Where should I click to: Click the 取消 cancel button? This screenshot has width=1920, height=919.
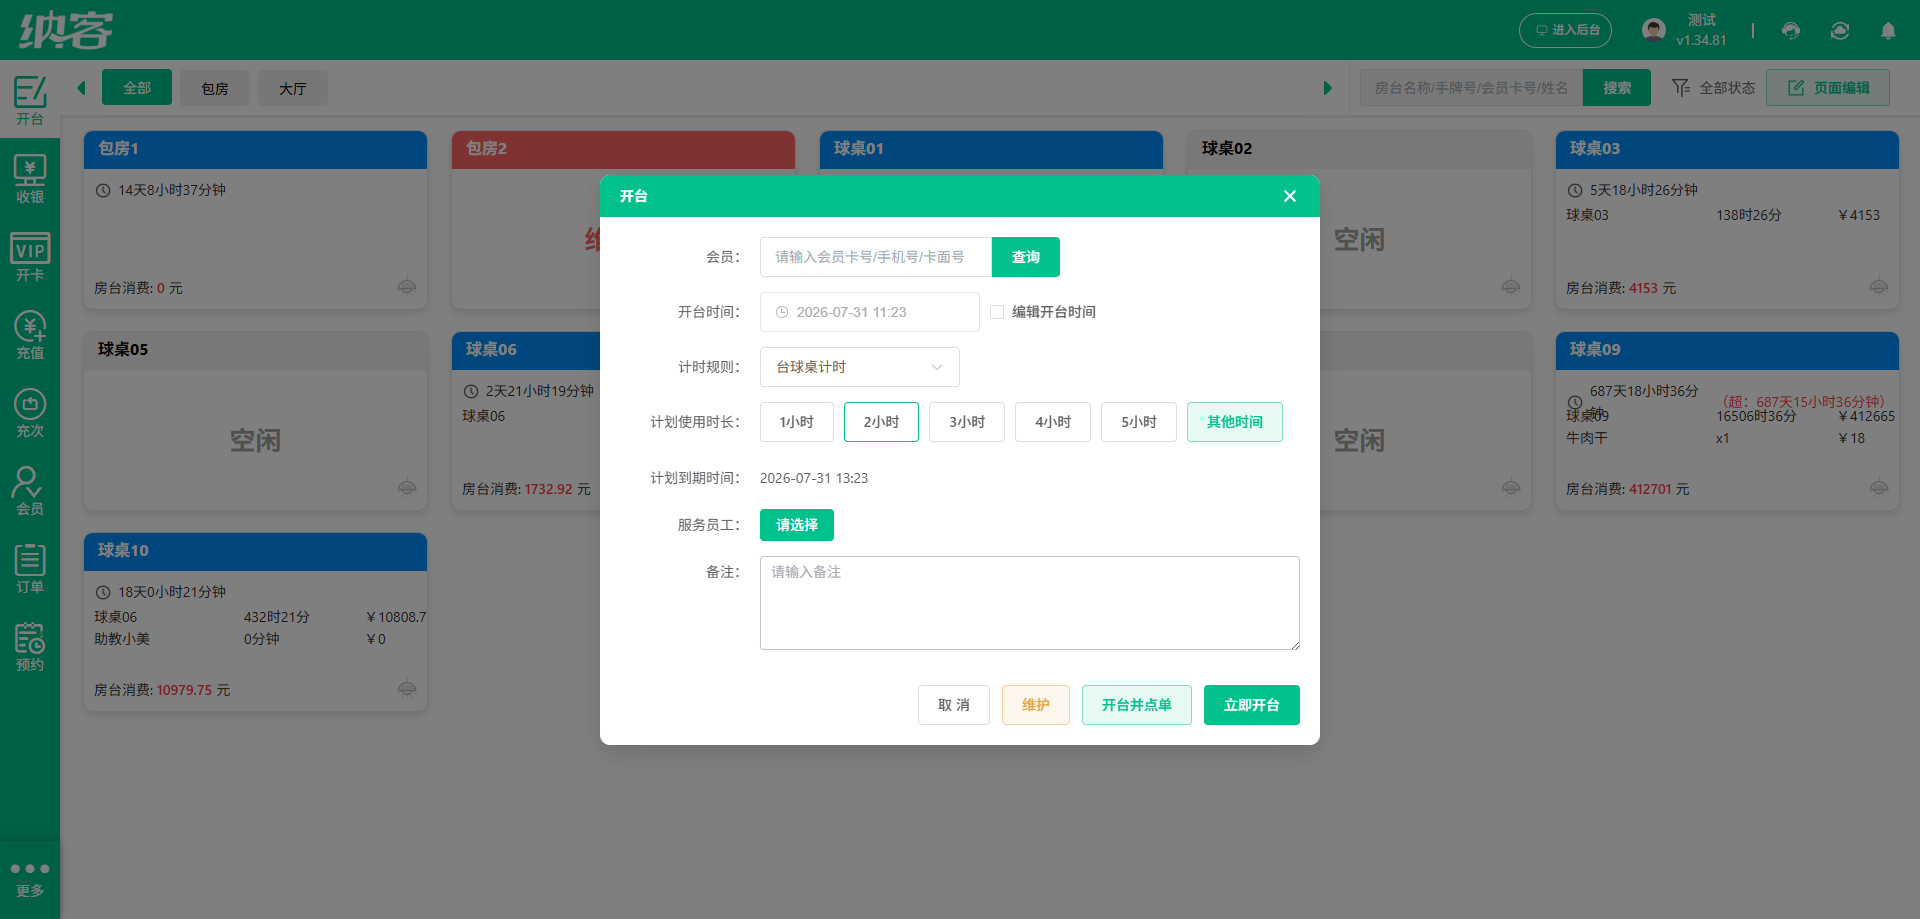pyautogui.click(x=954, y=705)
